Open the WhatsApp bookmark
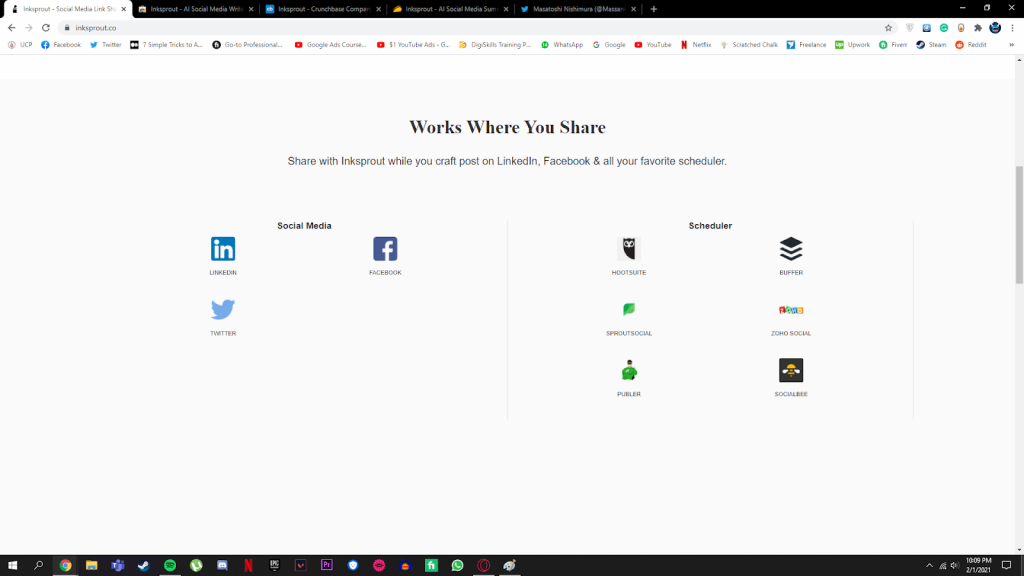The image size is (1024, 576). (562, 45)
